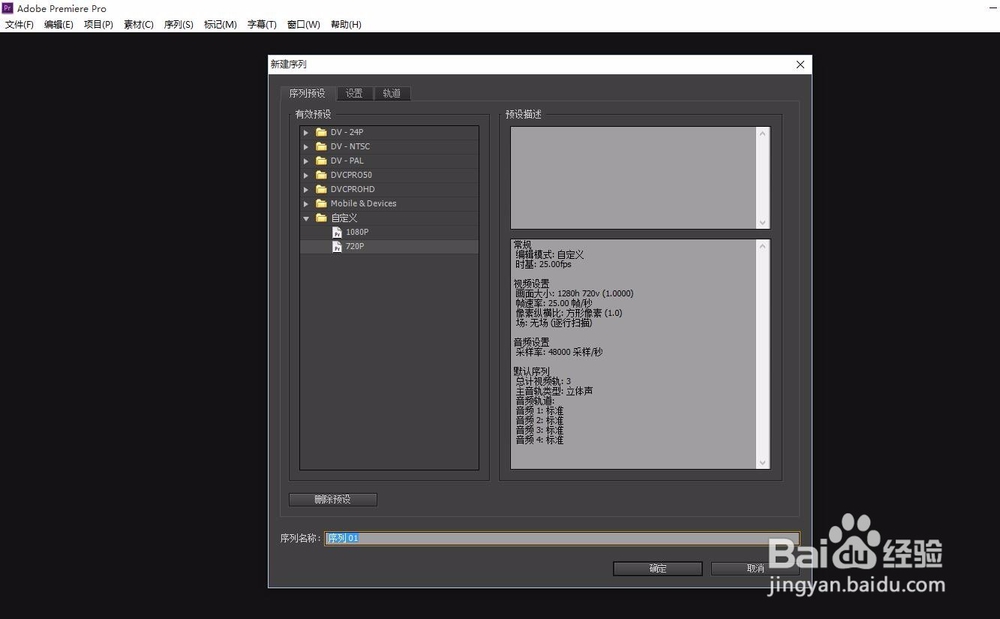Screen dimensions: 1000x619
Task: Open the 文件(F) menu
Action: click(19, 24)
